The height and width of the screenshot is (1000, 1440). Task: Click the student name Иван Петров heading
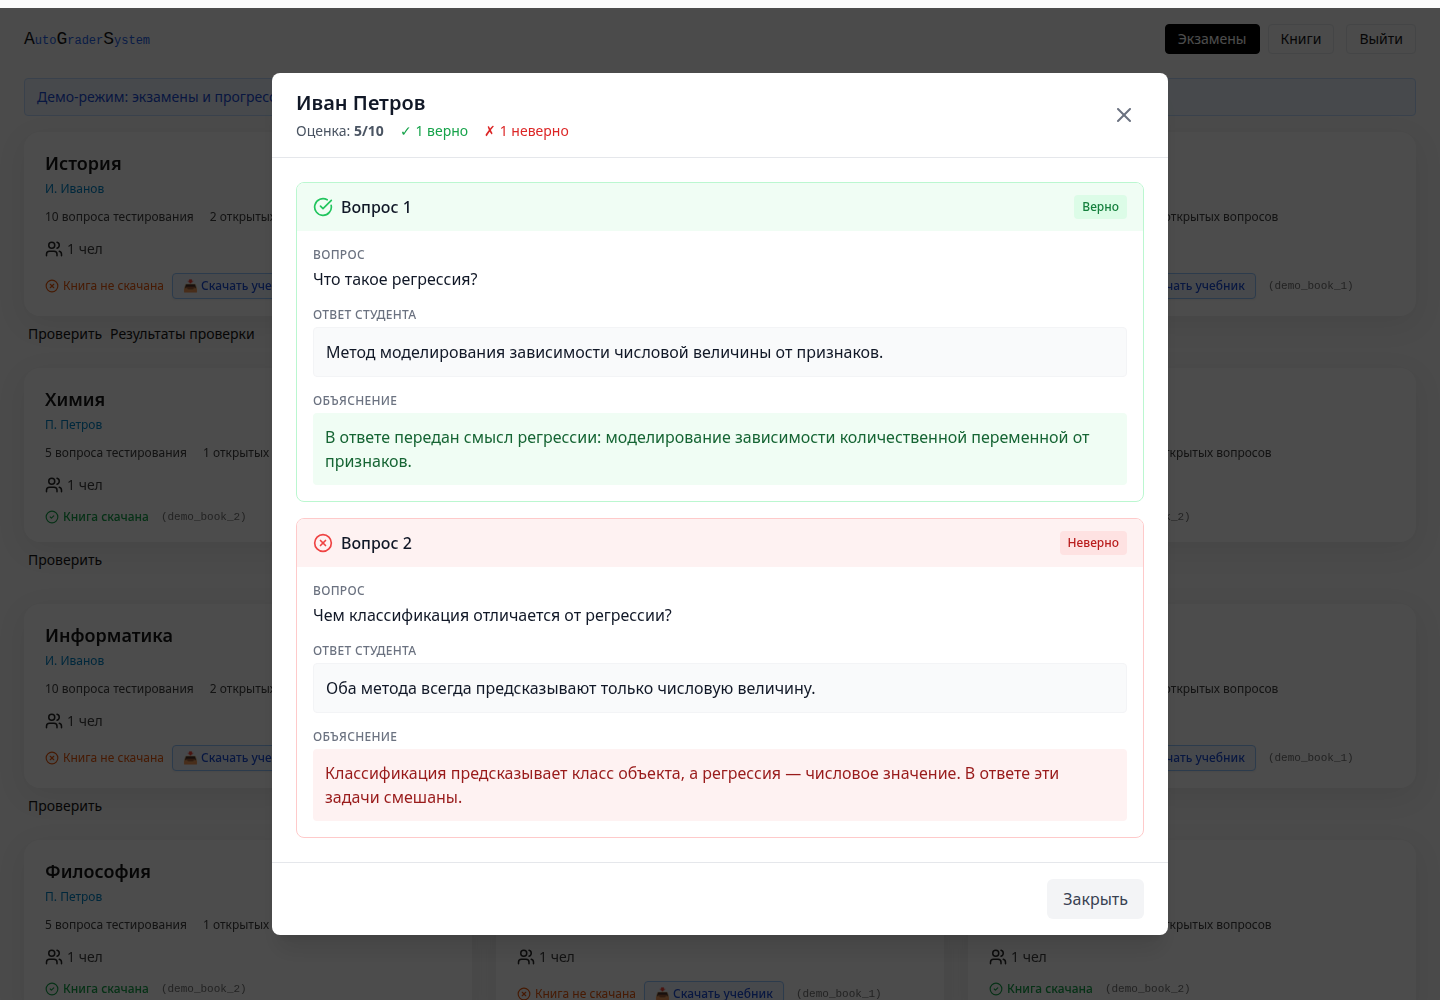(x=361, y=103)
